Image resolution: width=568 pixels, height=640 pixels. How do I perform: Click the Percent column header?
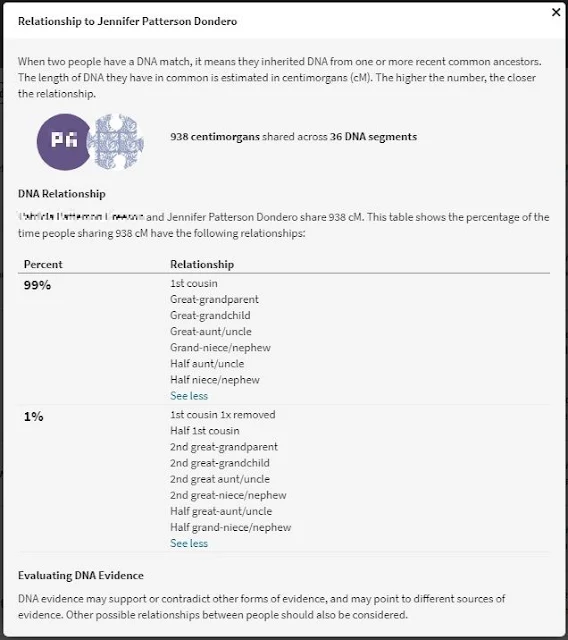[x=43, y=264]
